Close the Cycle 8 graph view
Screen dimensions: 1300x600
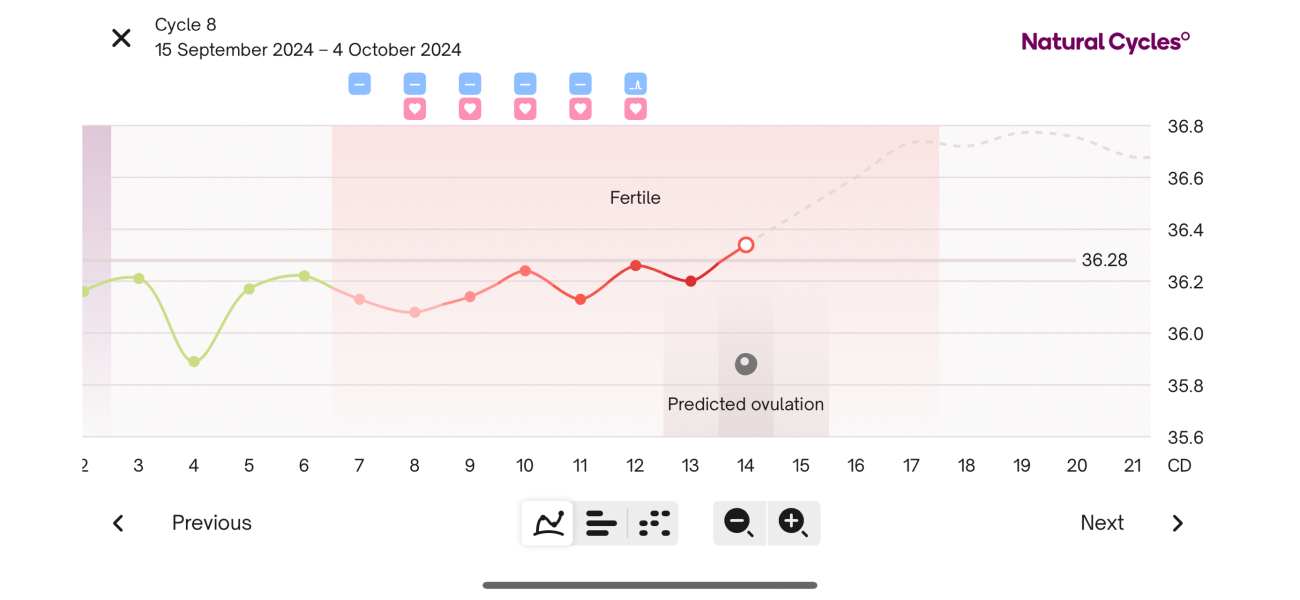click(x=121, y=38)
